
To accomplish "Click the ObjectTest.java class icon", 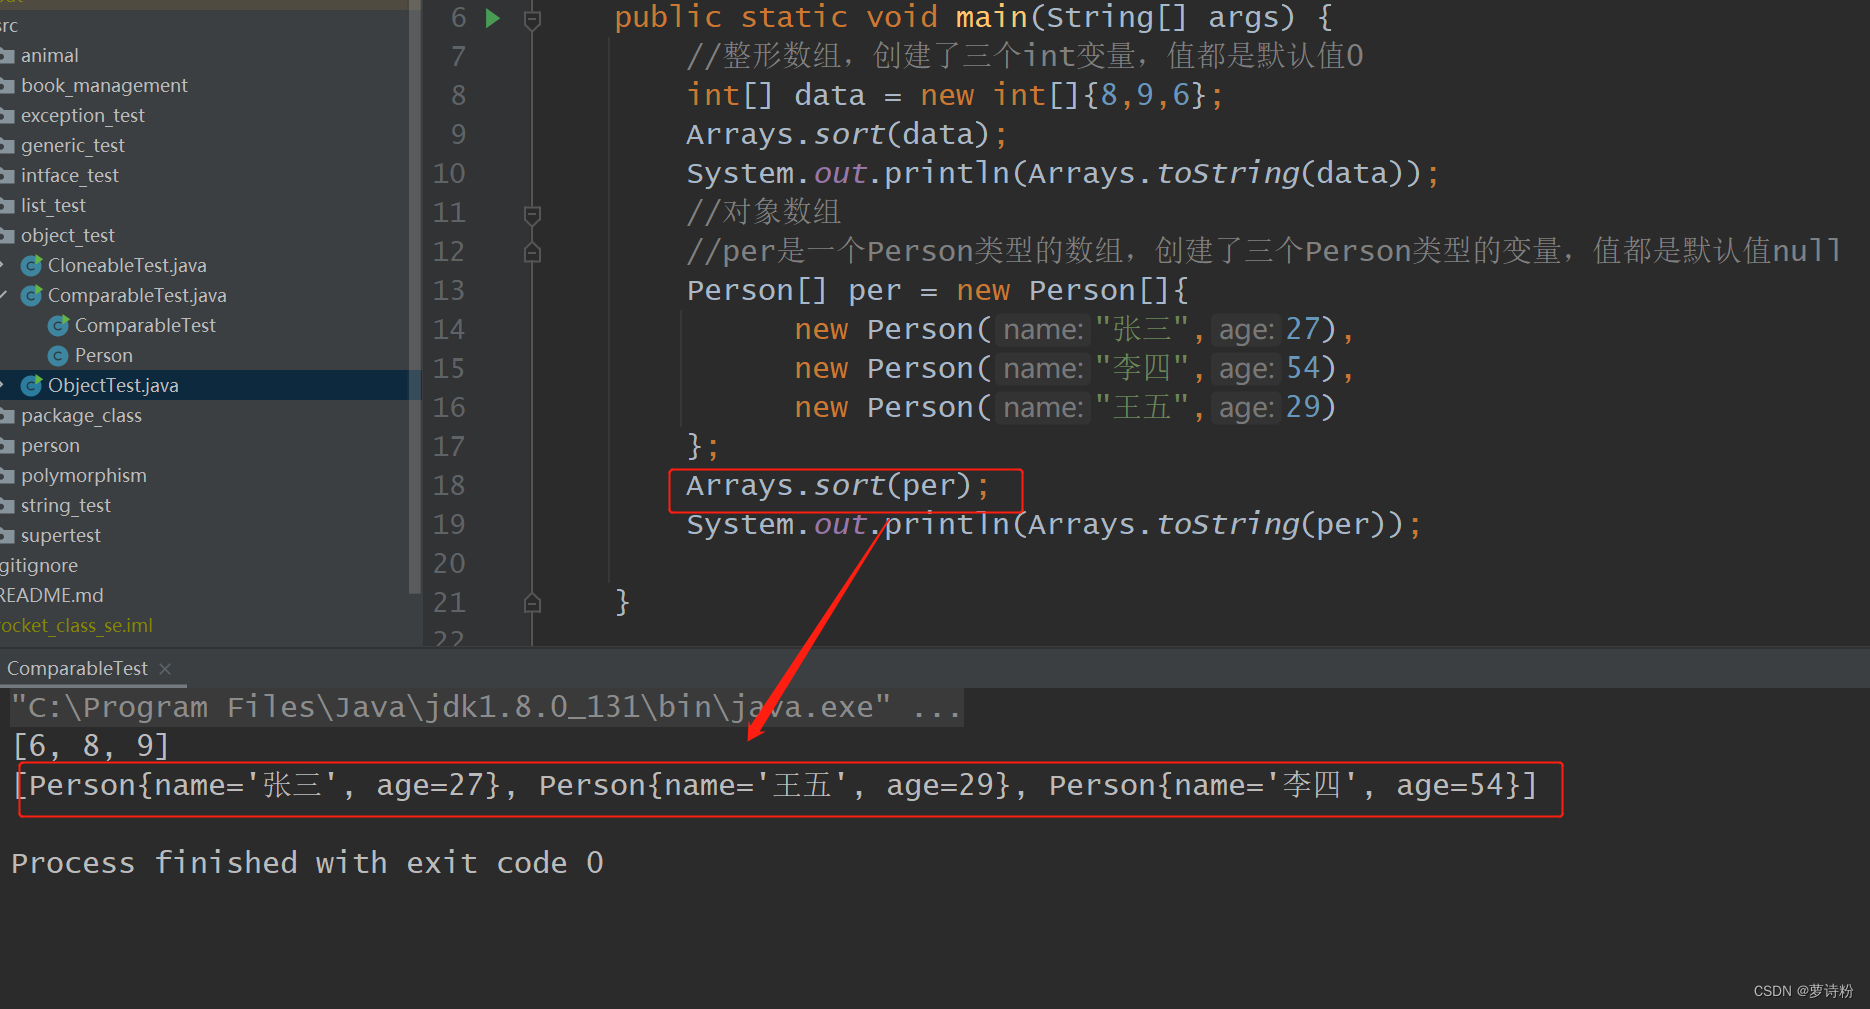I will (x=32, y=386).
